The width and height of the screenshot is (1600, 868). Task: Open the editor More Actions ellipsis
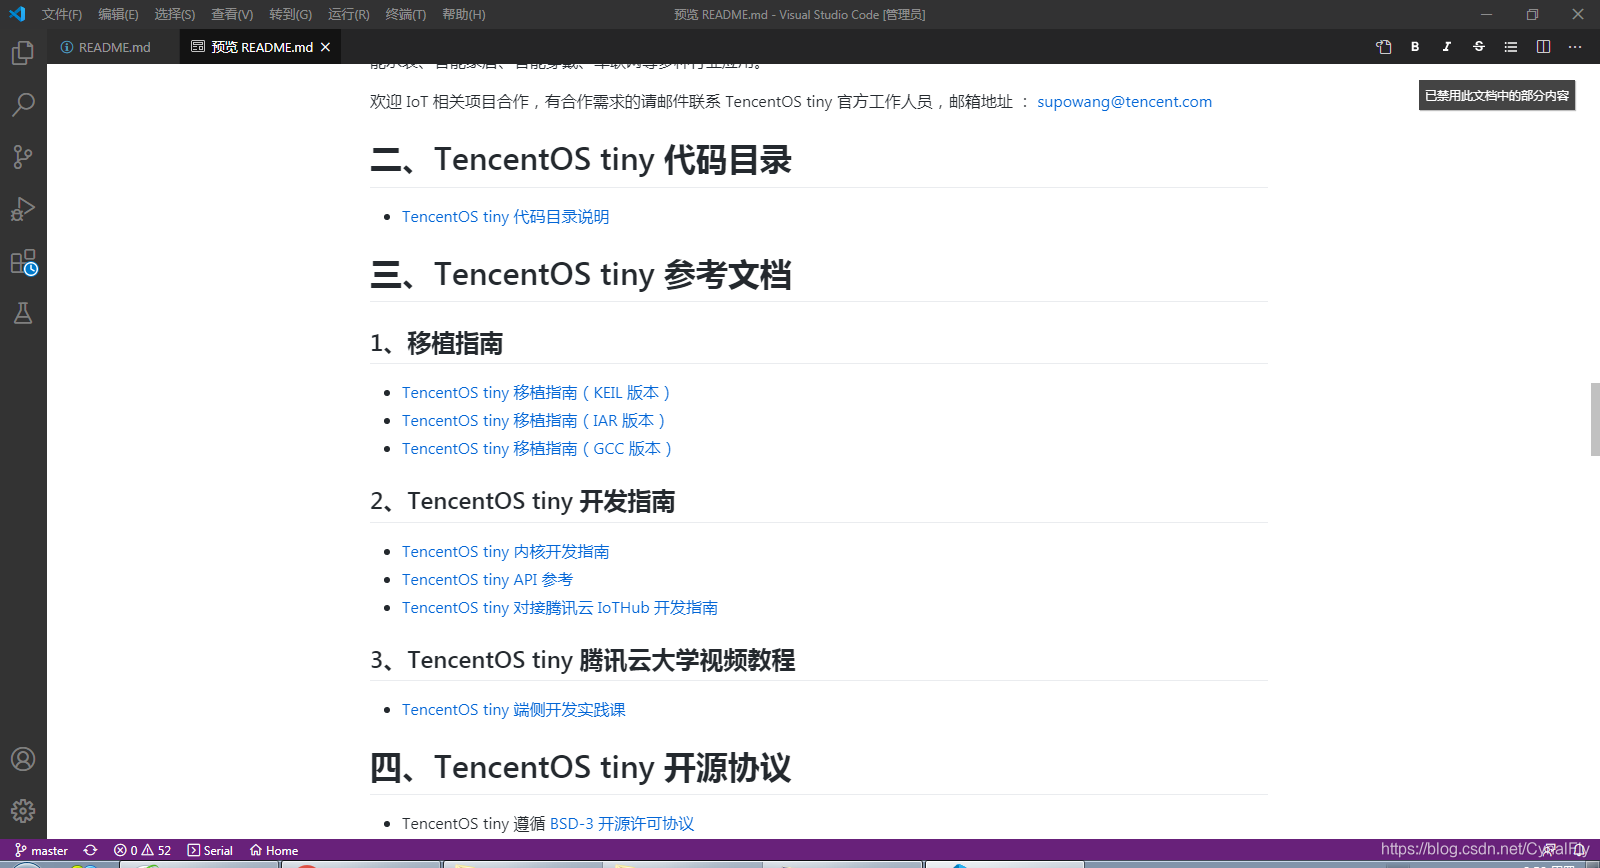click(x=1575, y=47)
